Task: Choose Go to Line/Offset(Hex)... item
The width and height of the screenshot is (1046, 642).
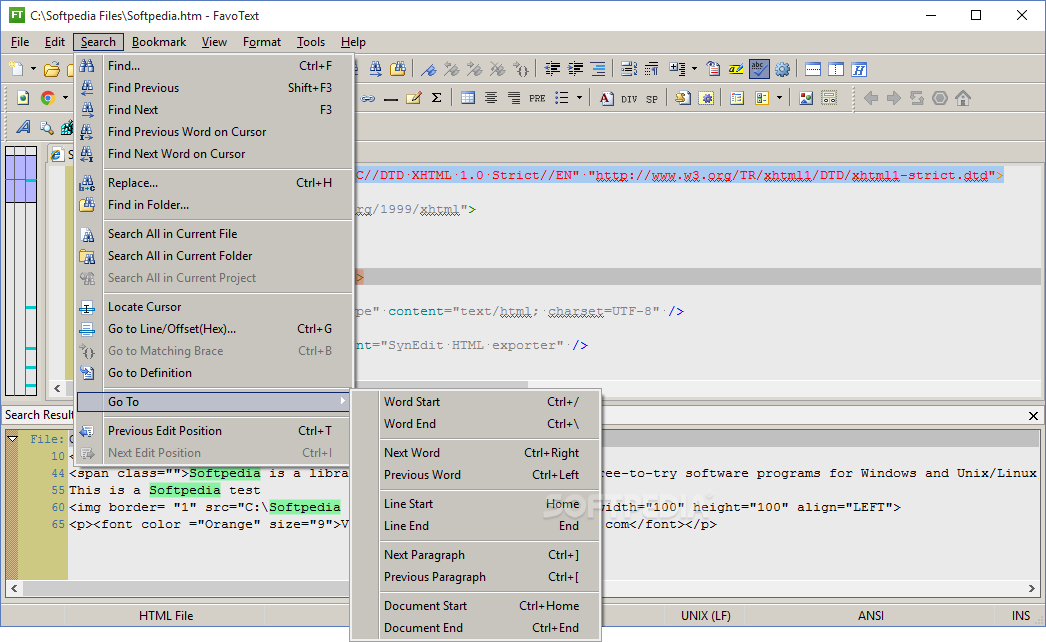Action: click(214, 328)
